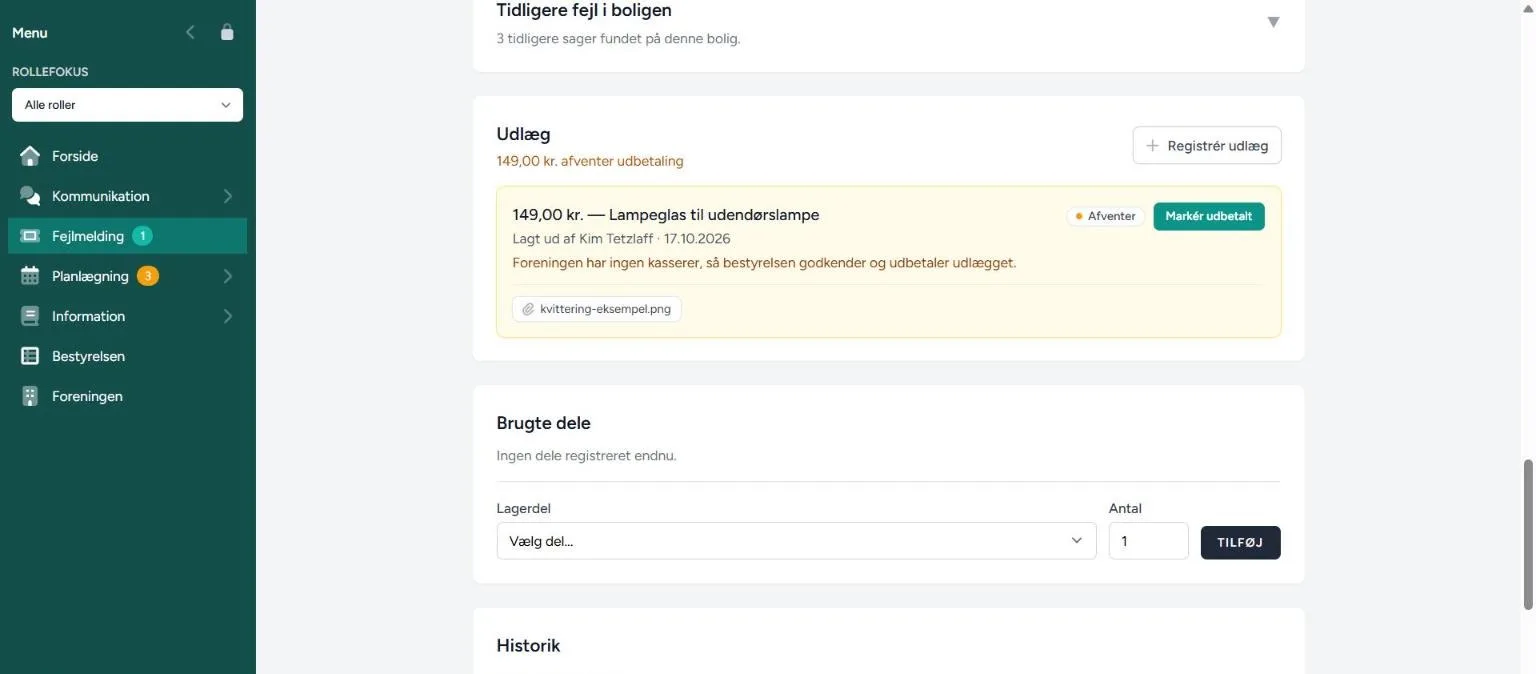Open the kvittering-eksempel.png attachment
1536x674 pixels.
coord(597,309)
